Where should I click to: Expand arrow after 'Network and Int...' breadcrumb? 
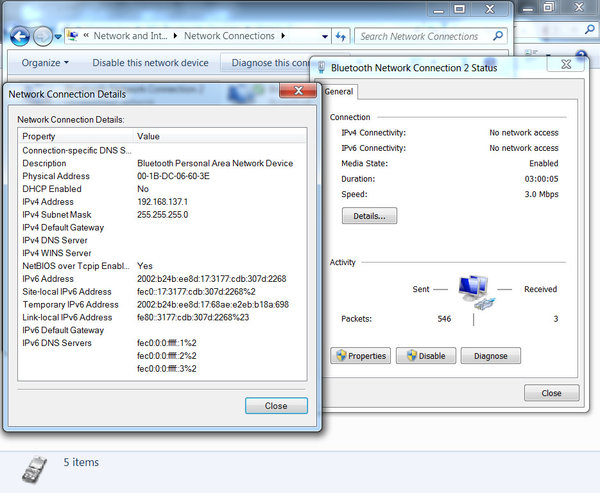[175, 36]
